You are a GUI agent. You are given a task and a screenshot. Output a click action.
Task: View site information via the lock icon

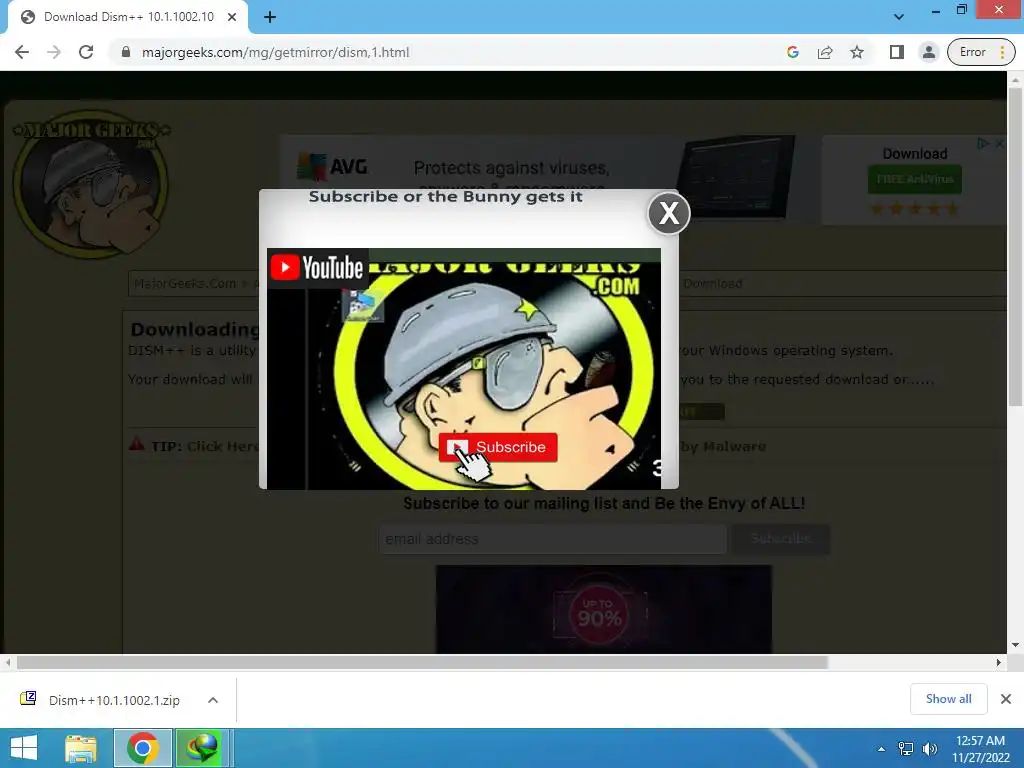[126, 52]
